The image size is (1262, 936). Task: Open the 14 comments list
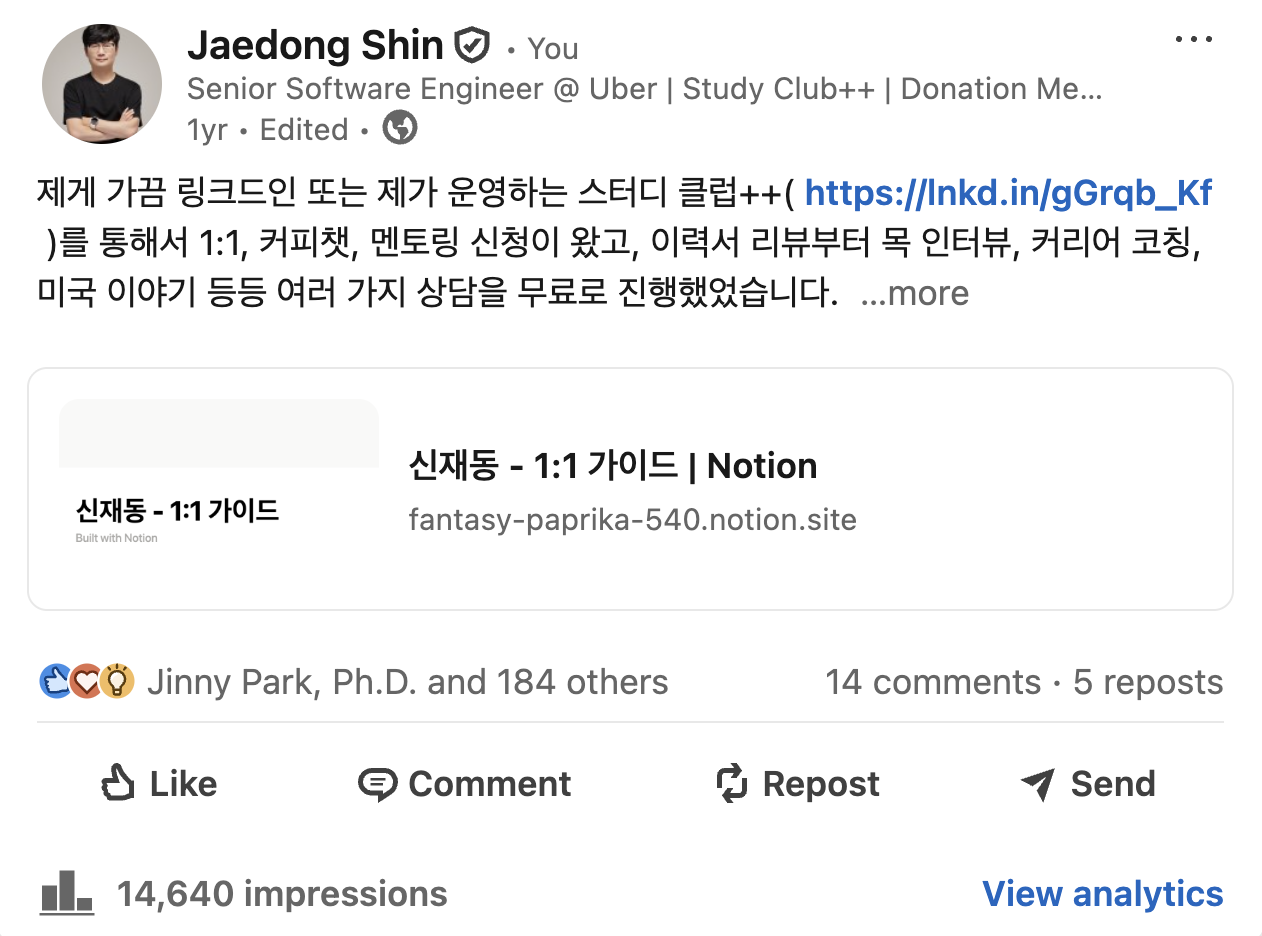932,681
